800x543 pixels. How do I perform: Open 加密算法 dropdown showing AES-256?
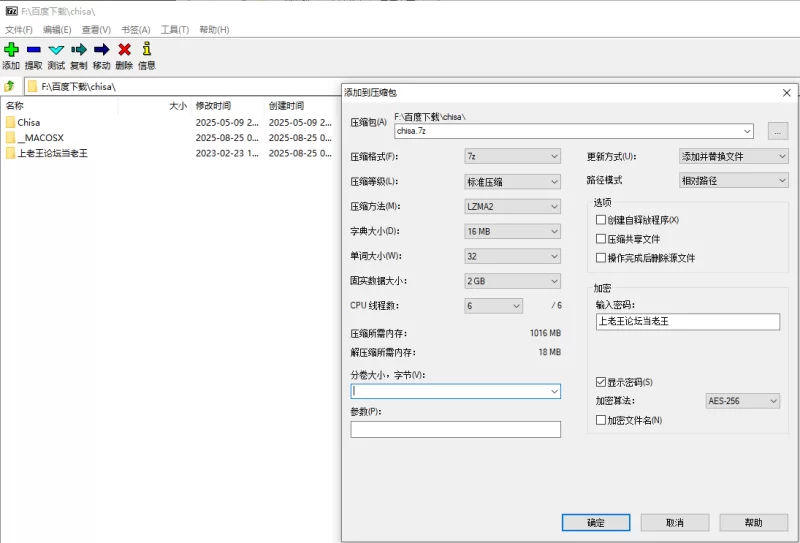pyautogui.click(x=742, y=401)
